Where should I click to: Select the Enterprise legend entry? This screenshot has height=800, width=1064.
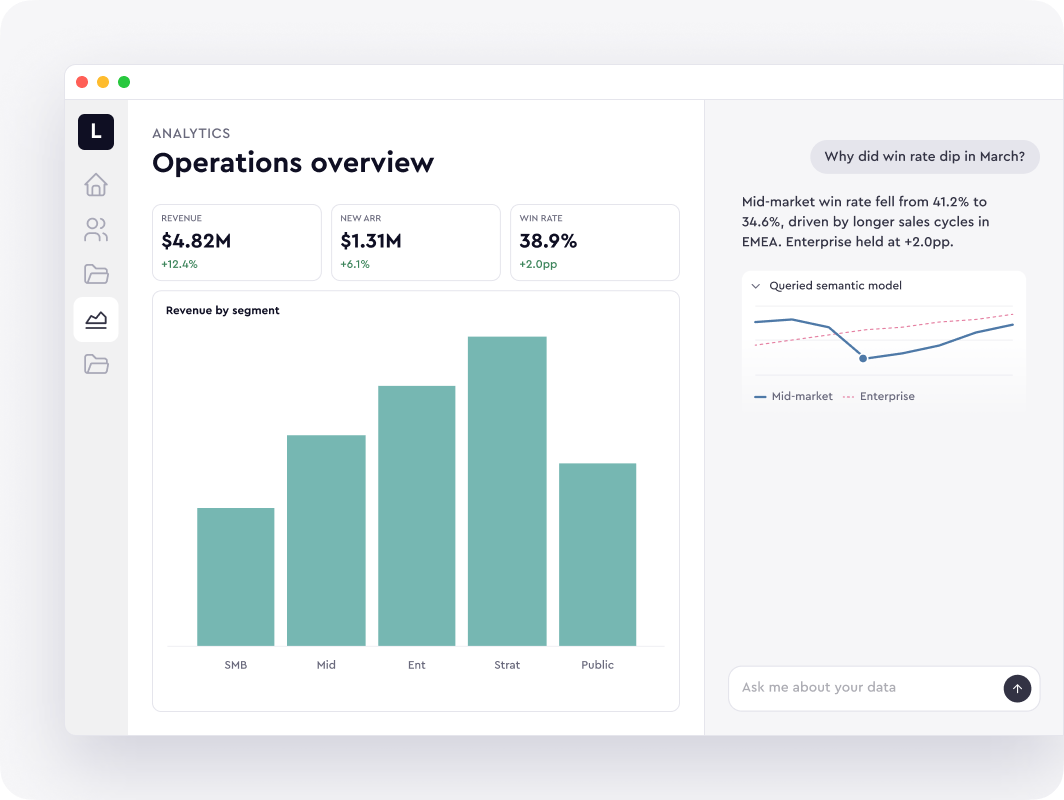(x=879, y=396)
